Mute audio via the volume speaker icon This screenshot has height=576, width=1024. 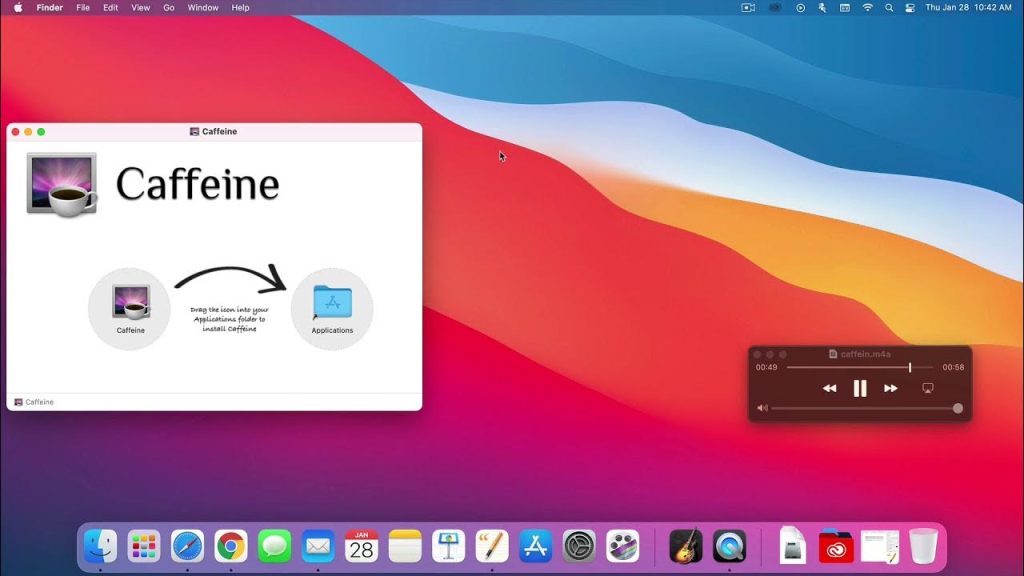coord(762,407)
